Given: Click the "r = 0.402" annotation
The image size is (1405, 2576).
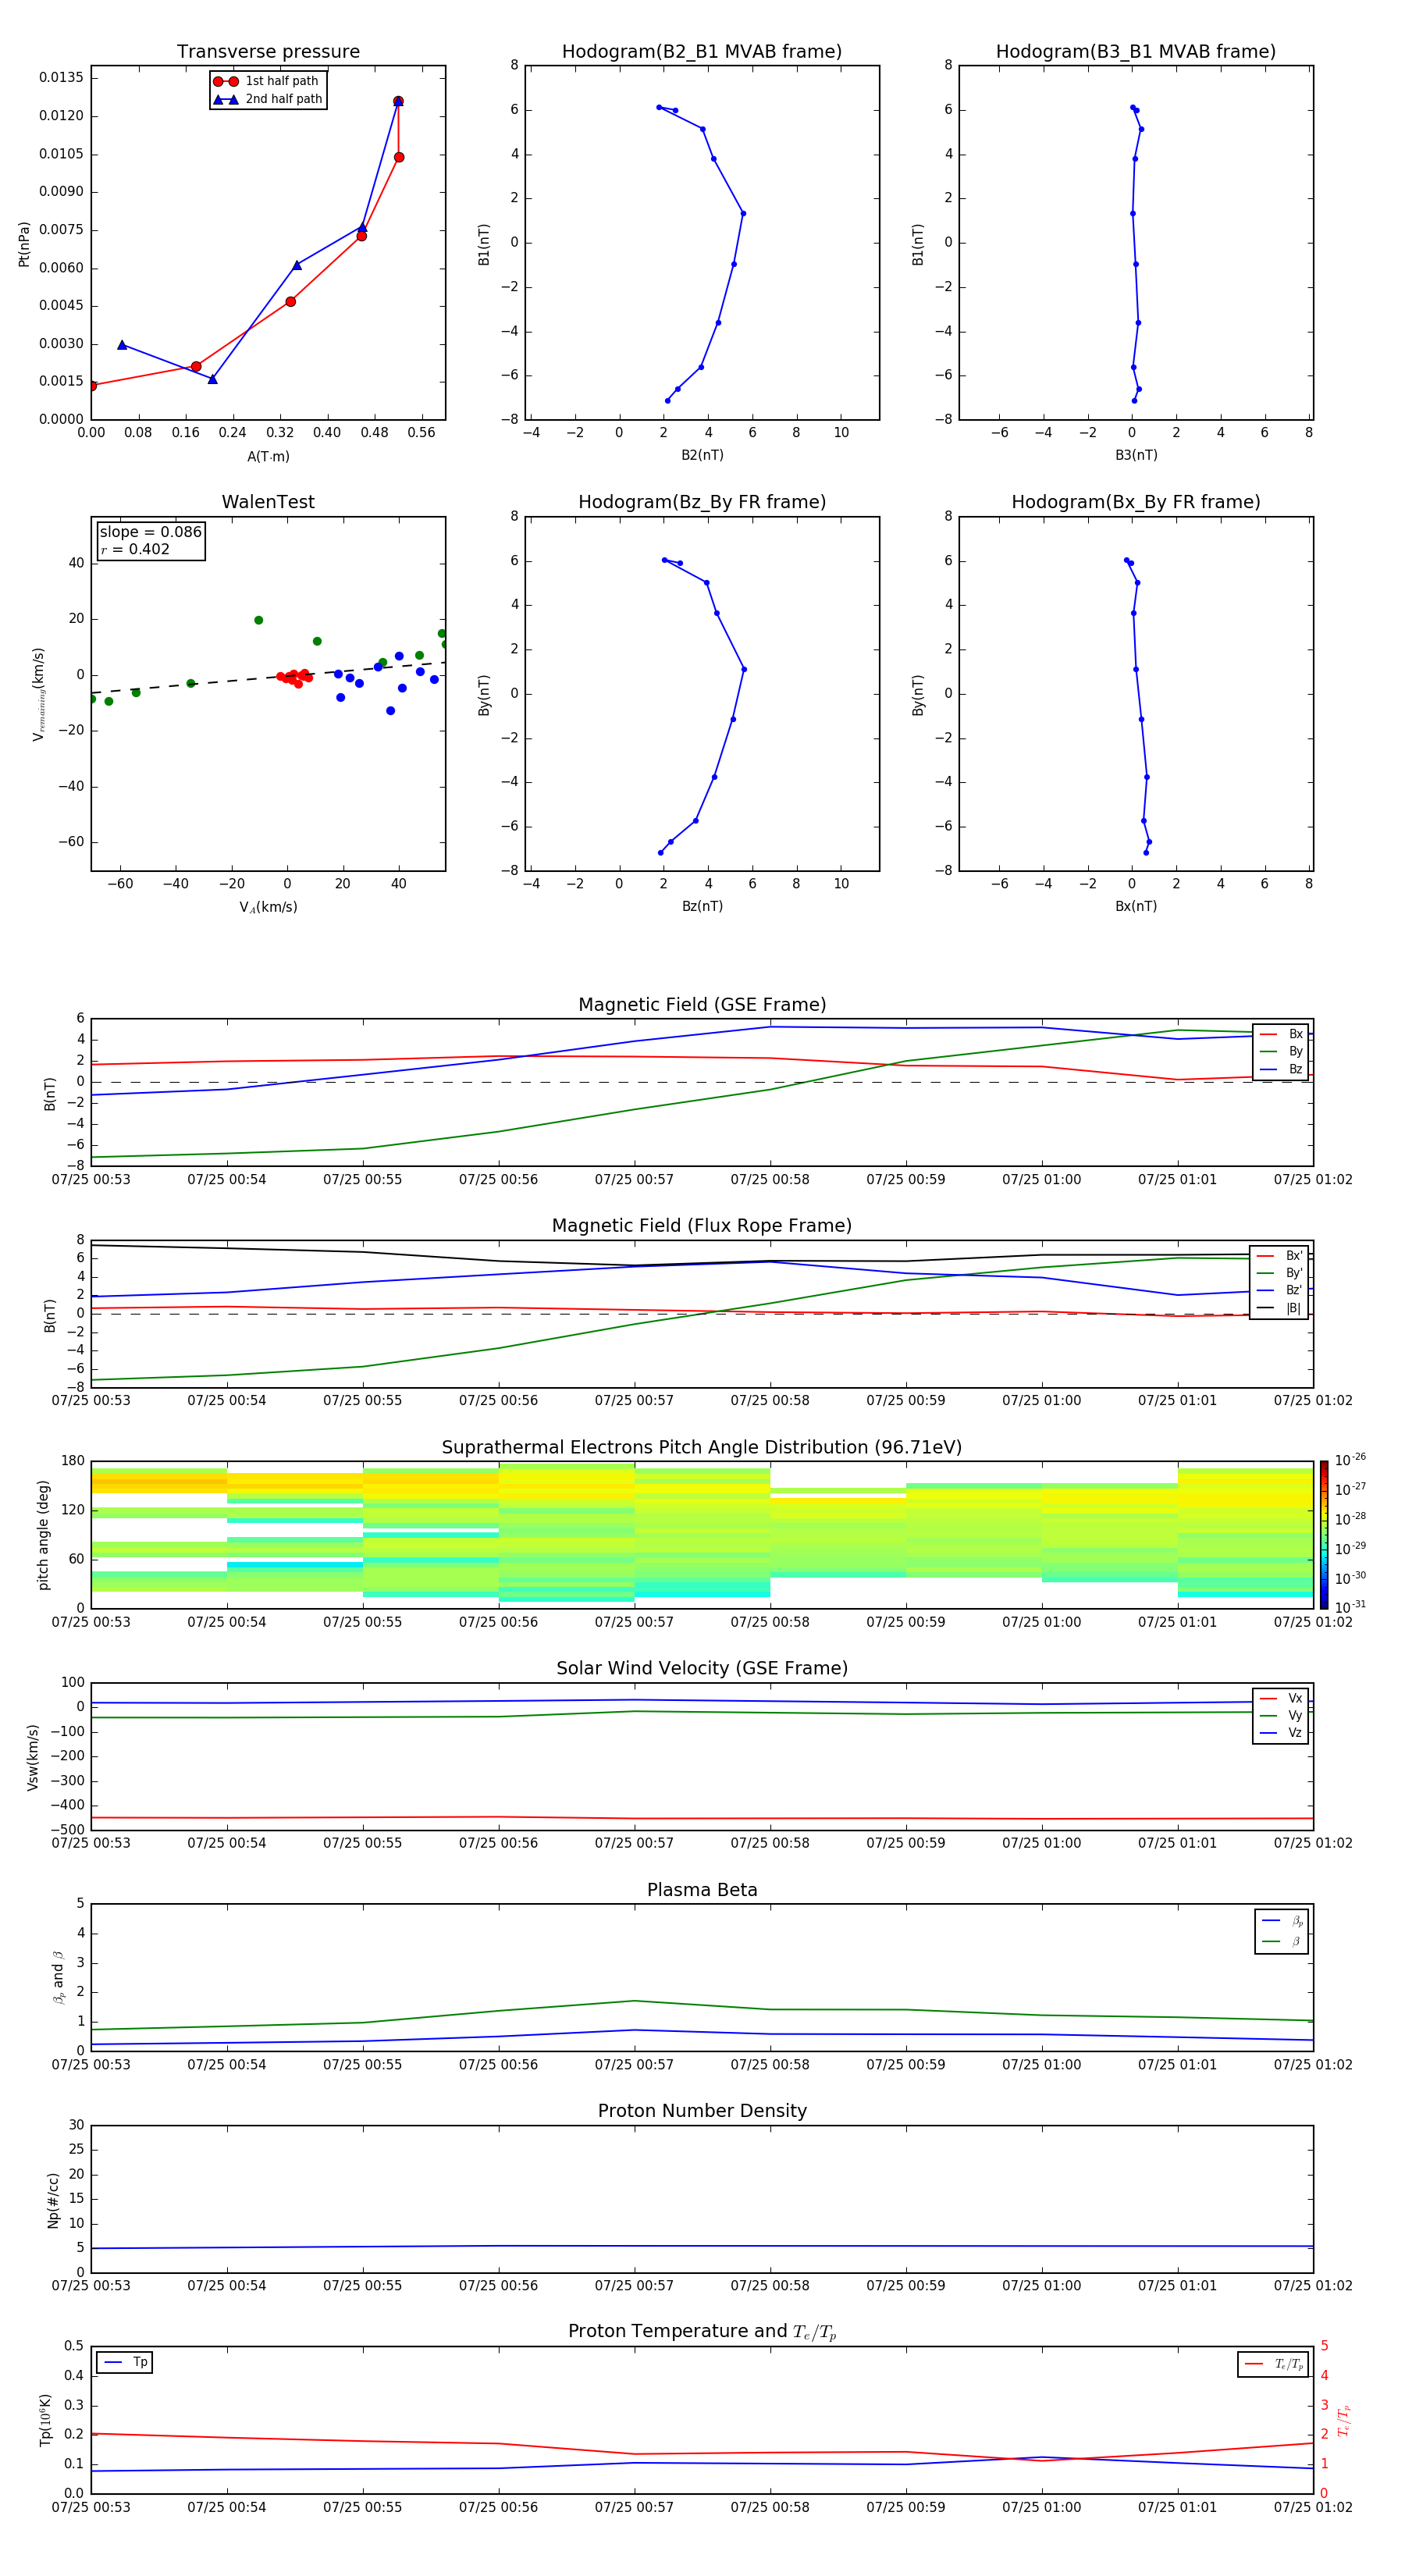Looking at the screenshot, I should (x=136, y=549).
